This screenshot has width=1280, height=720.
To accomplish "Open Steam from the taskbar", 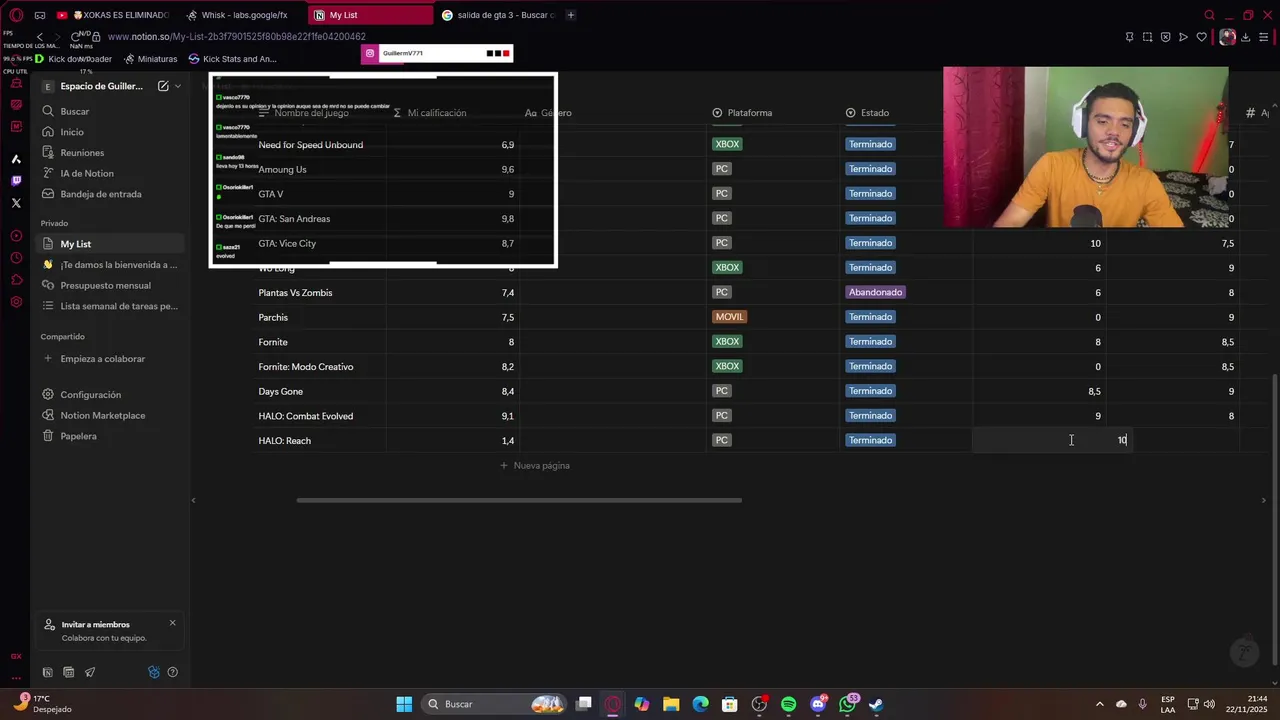I will coord(876,704).
